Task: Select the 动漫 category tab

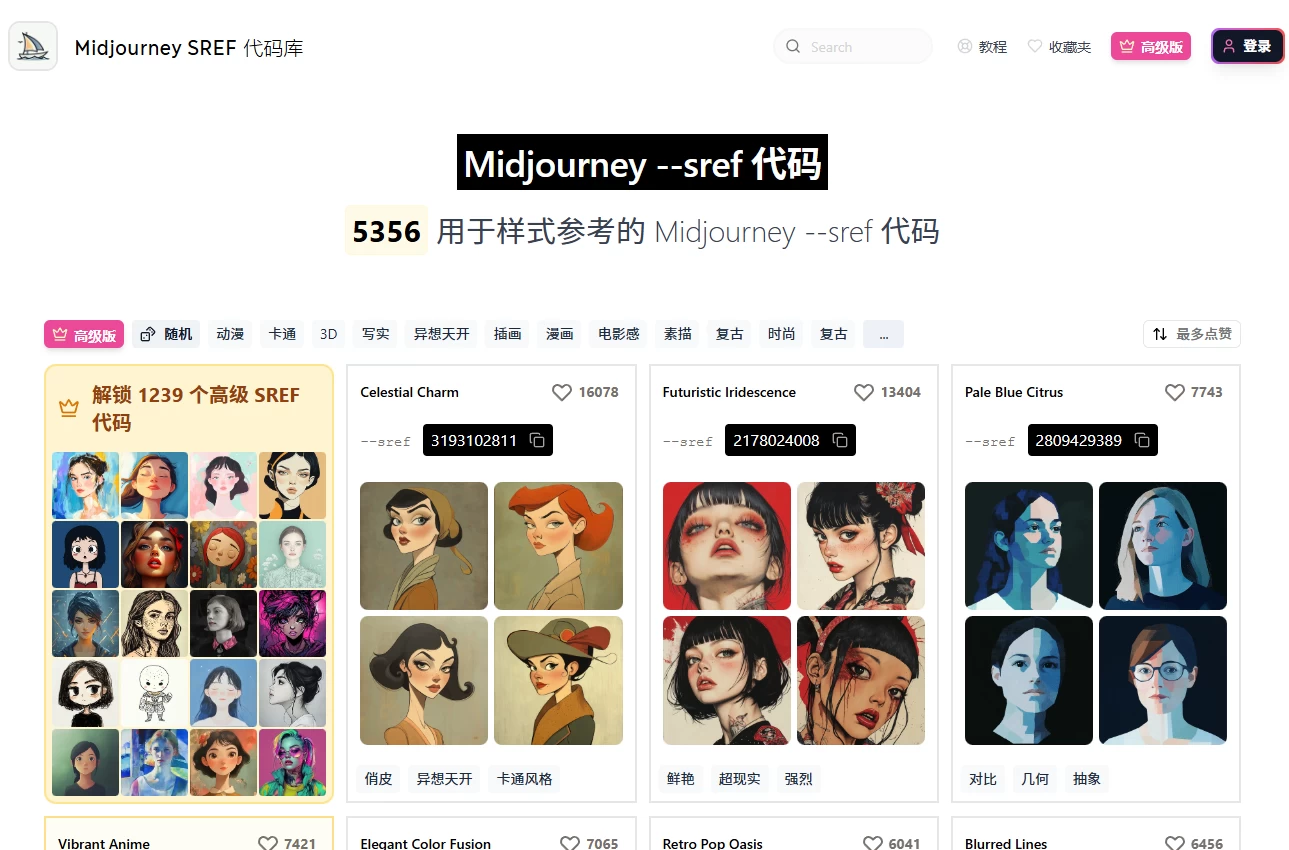Action: pyautogui.click(x=230, y=334)
